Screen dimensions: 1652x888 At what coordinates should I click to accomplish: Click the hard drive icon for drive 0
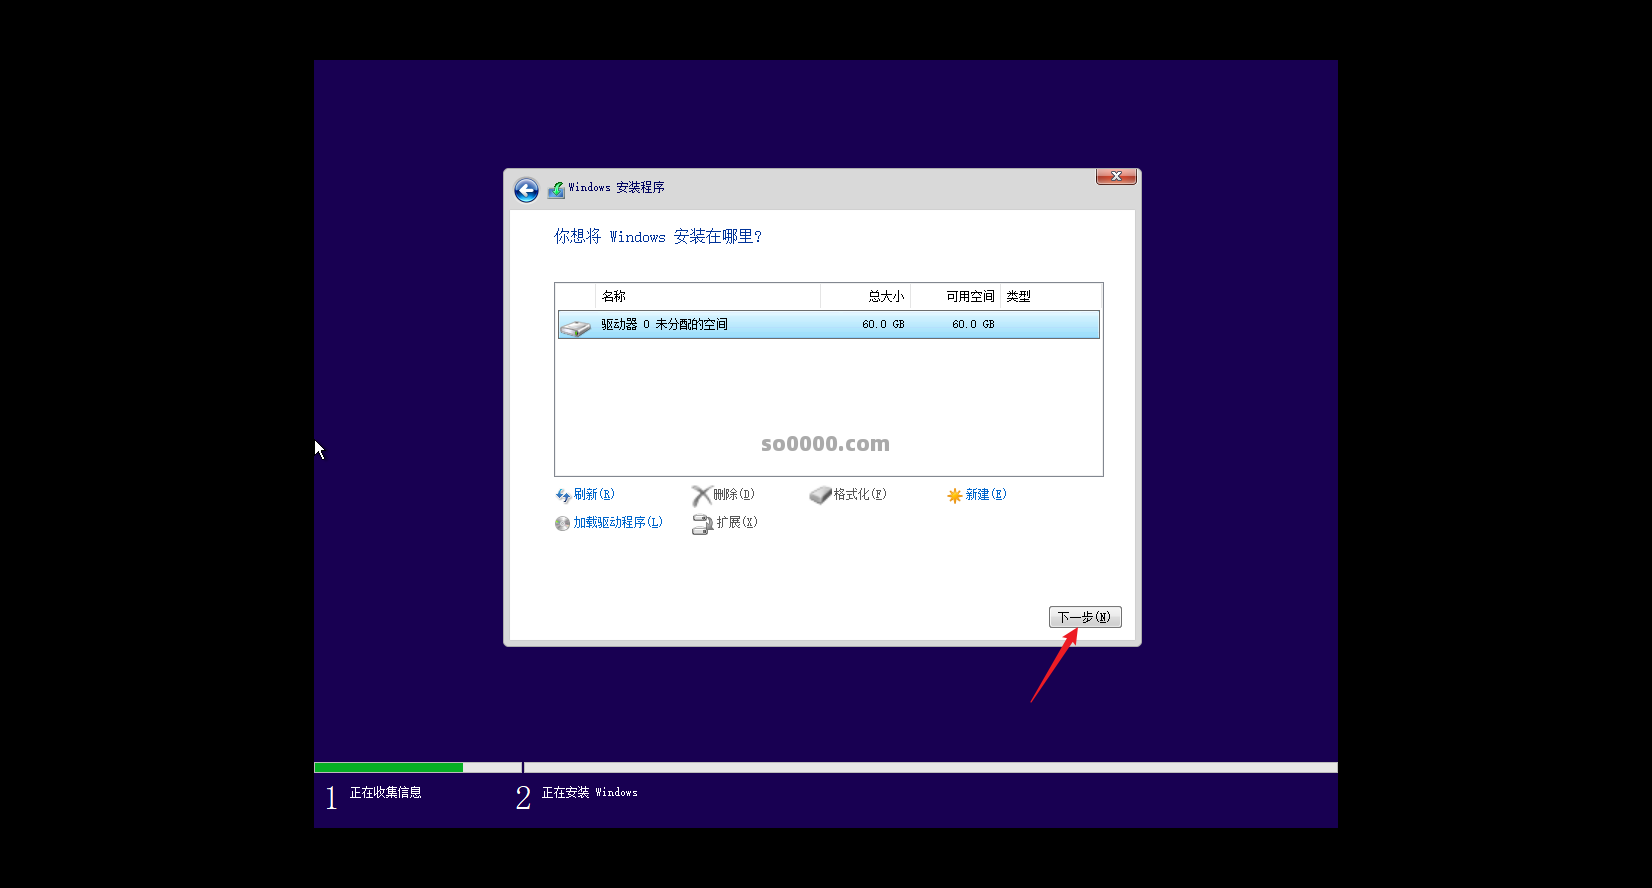click(x=575, y=326)
